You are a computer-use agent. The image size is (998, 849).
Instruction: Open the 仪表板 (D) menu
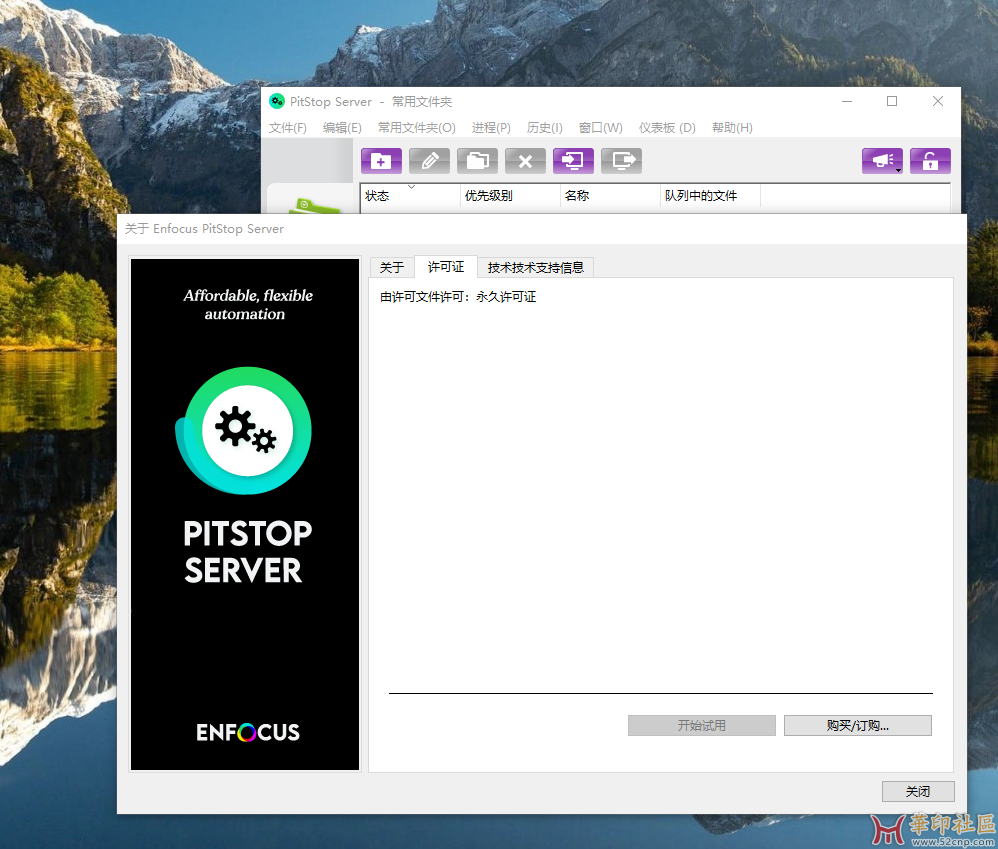(x=667, y=128)
